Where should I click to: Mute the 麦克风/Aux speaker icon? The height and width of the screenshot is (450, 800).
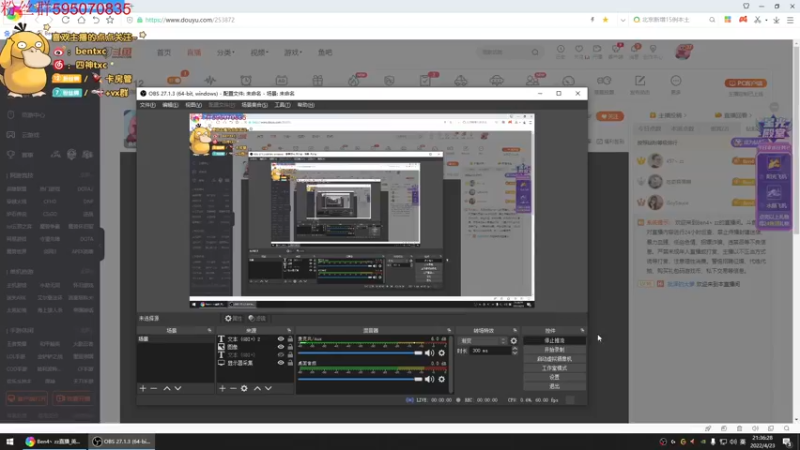coord(430,353)
